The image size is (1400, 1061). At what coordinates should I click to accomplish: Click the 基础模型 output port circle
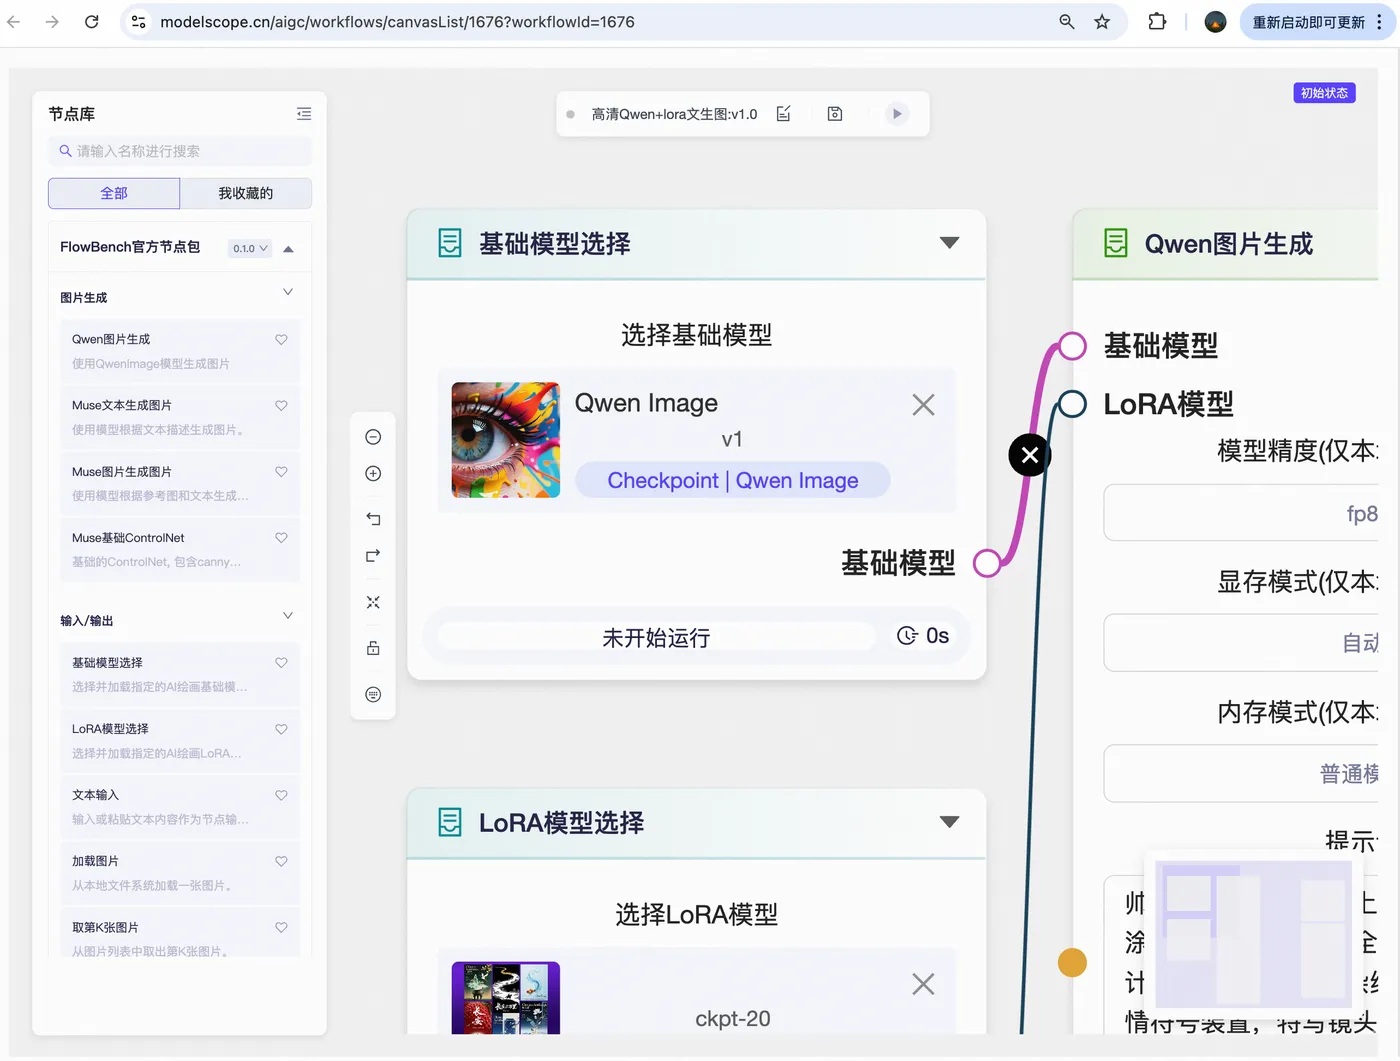click(987, 563)
